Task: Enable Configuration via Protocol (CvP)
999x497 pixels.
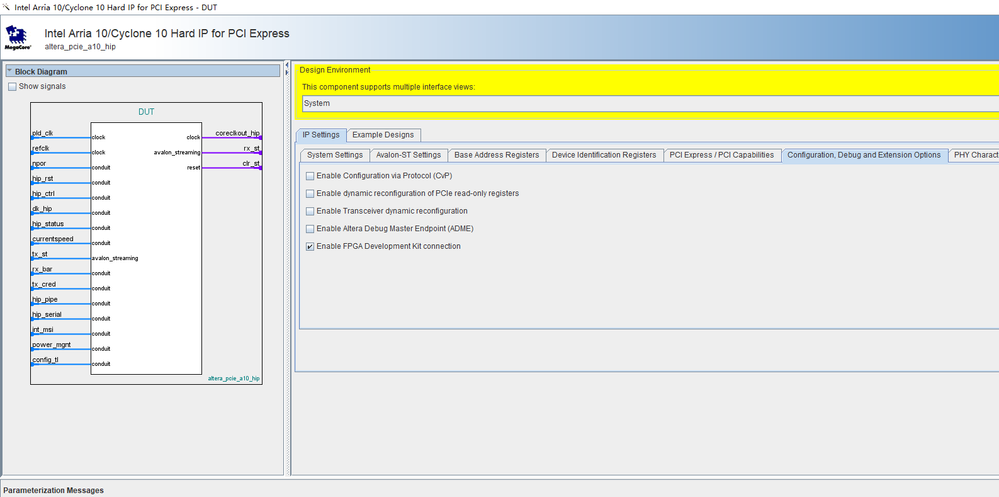Action: point(310,176)
